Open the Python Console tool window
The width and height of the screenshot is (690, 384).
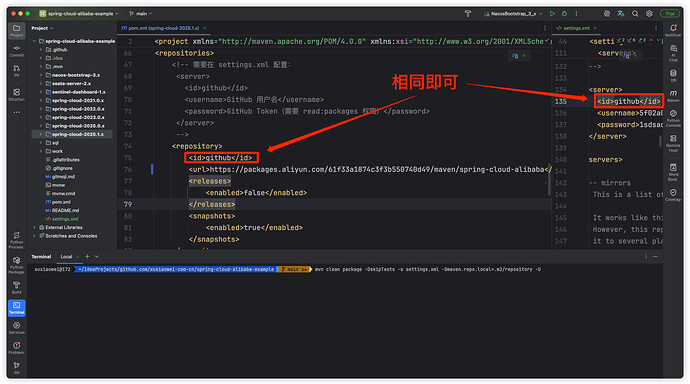click(673, 118)
